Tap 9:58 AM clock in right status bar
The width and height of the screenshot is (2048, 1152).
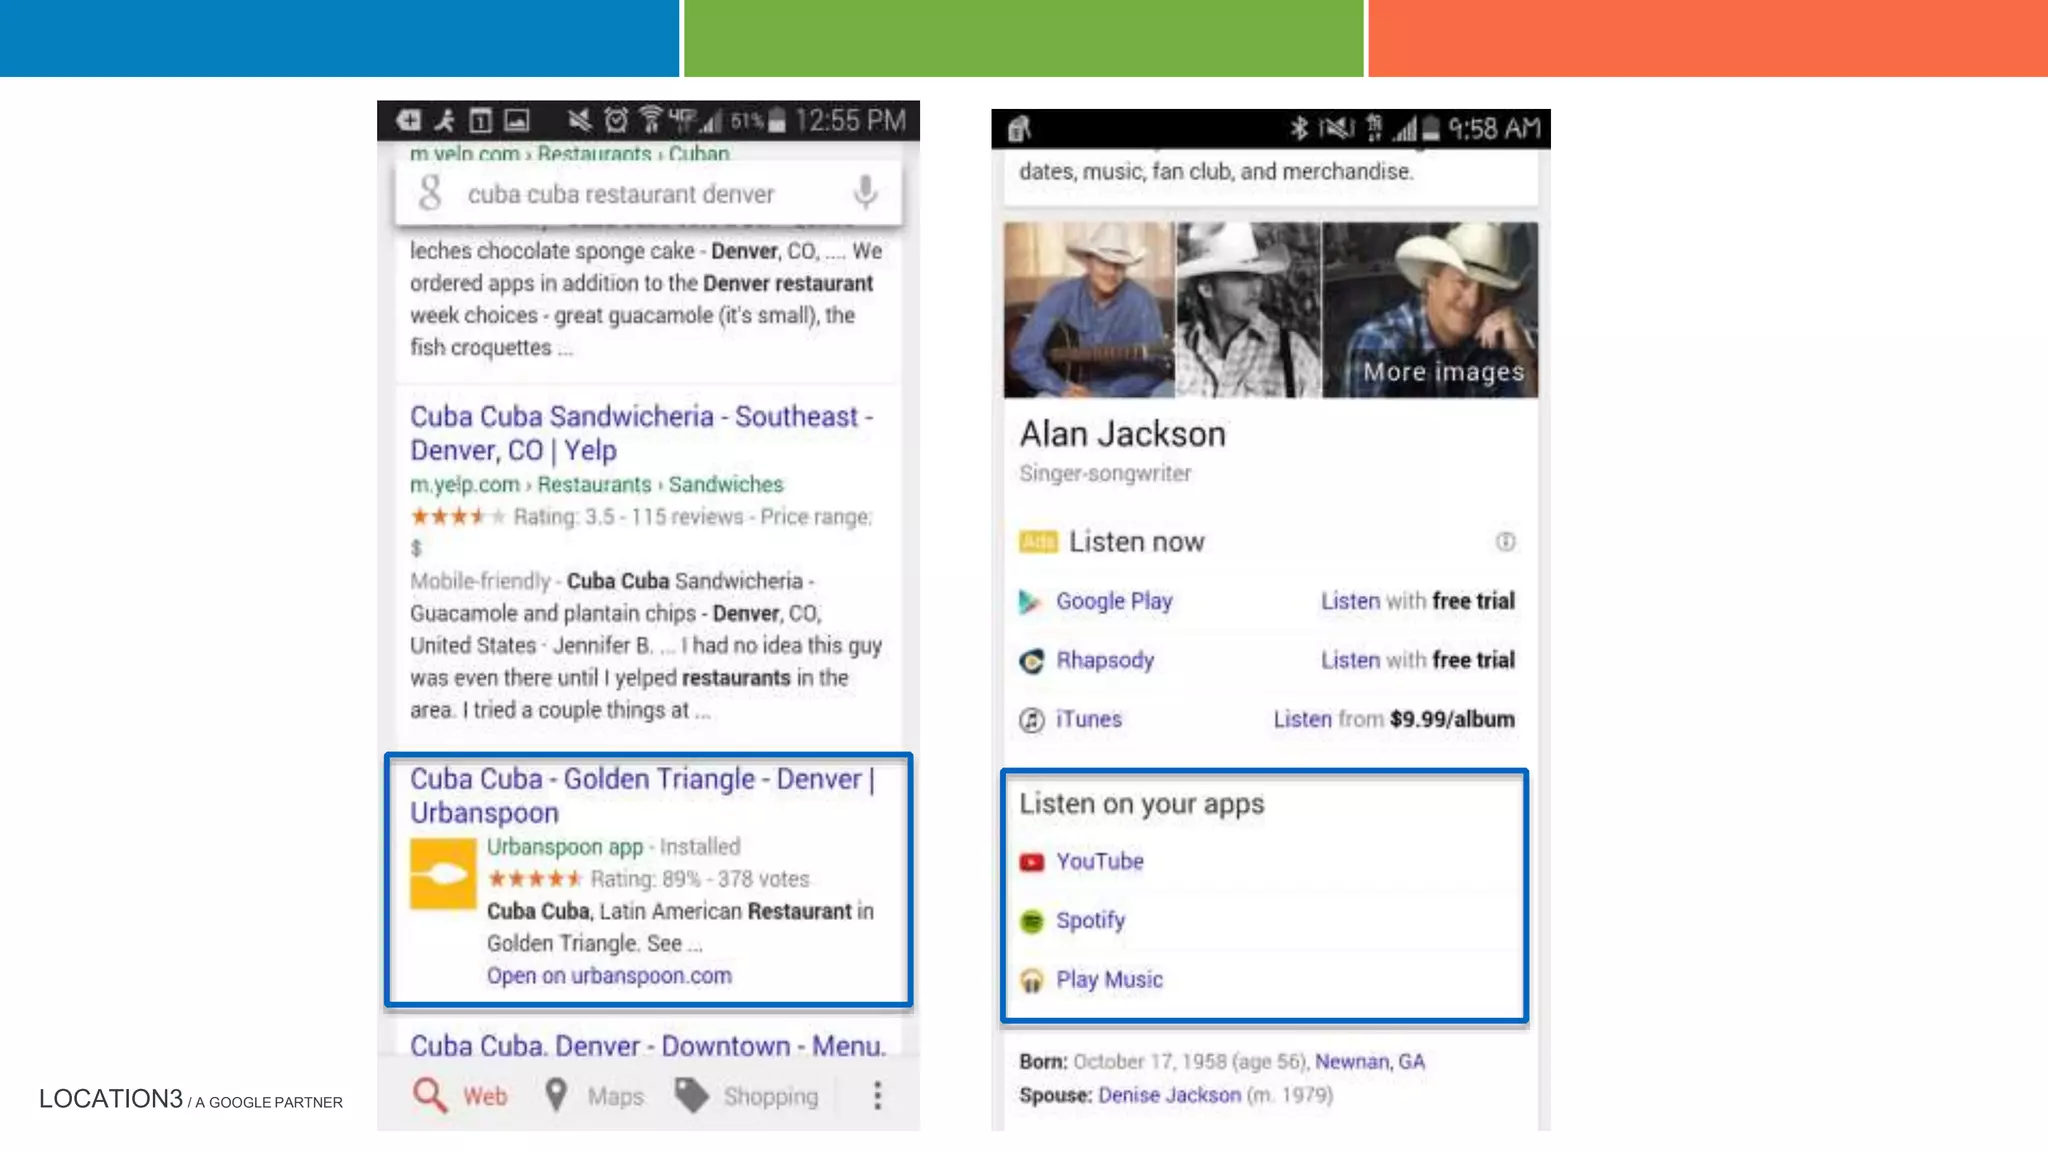point(1494,129)
